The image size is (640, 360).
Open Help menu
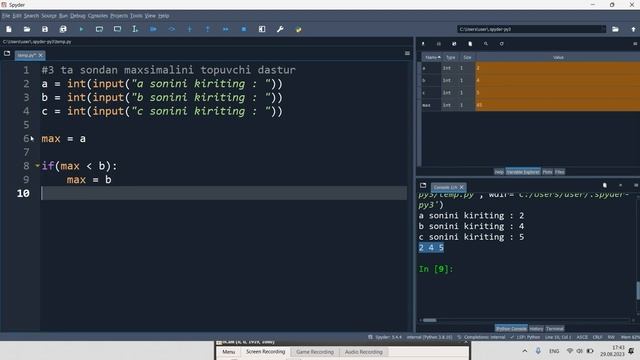point(164,16)
